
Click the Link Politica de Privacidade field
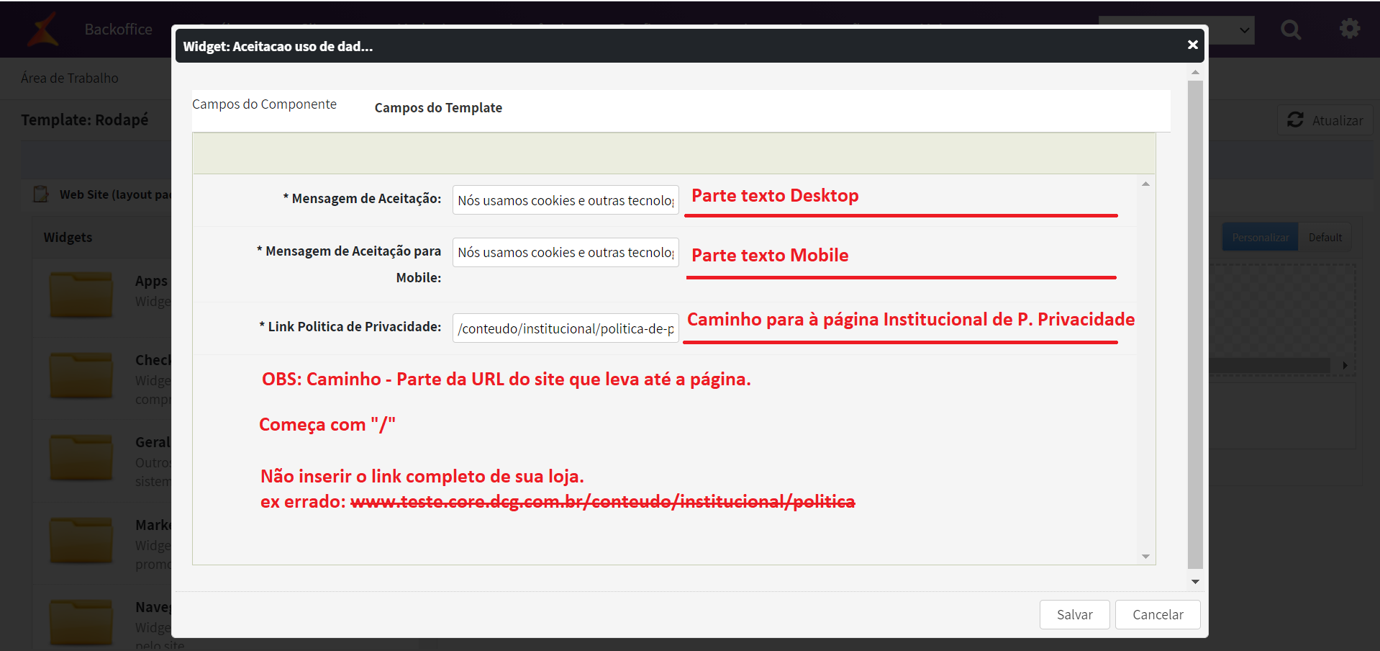coord(565,328)
